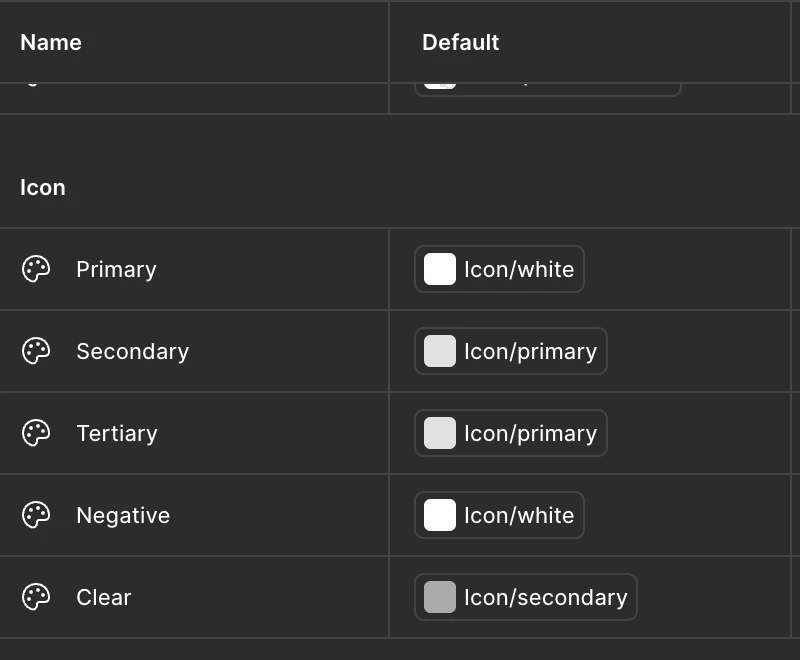Click the palette icon beside Secondary
The width and height of the screenshot is (800, 660).
[x=36, y=351]
